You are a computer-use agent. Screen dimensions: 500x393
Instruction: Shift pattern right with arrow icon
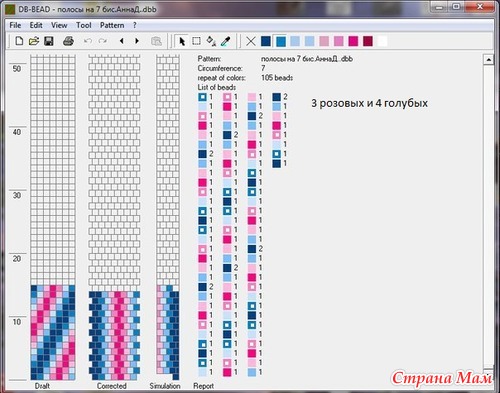[137, 41]
